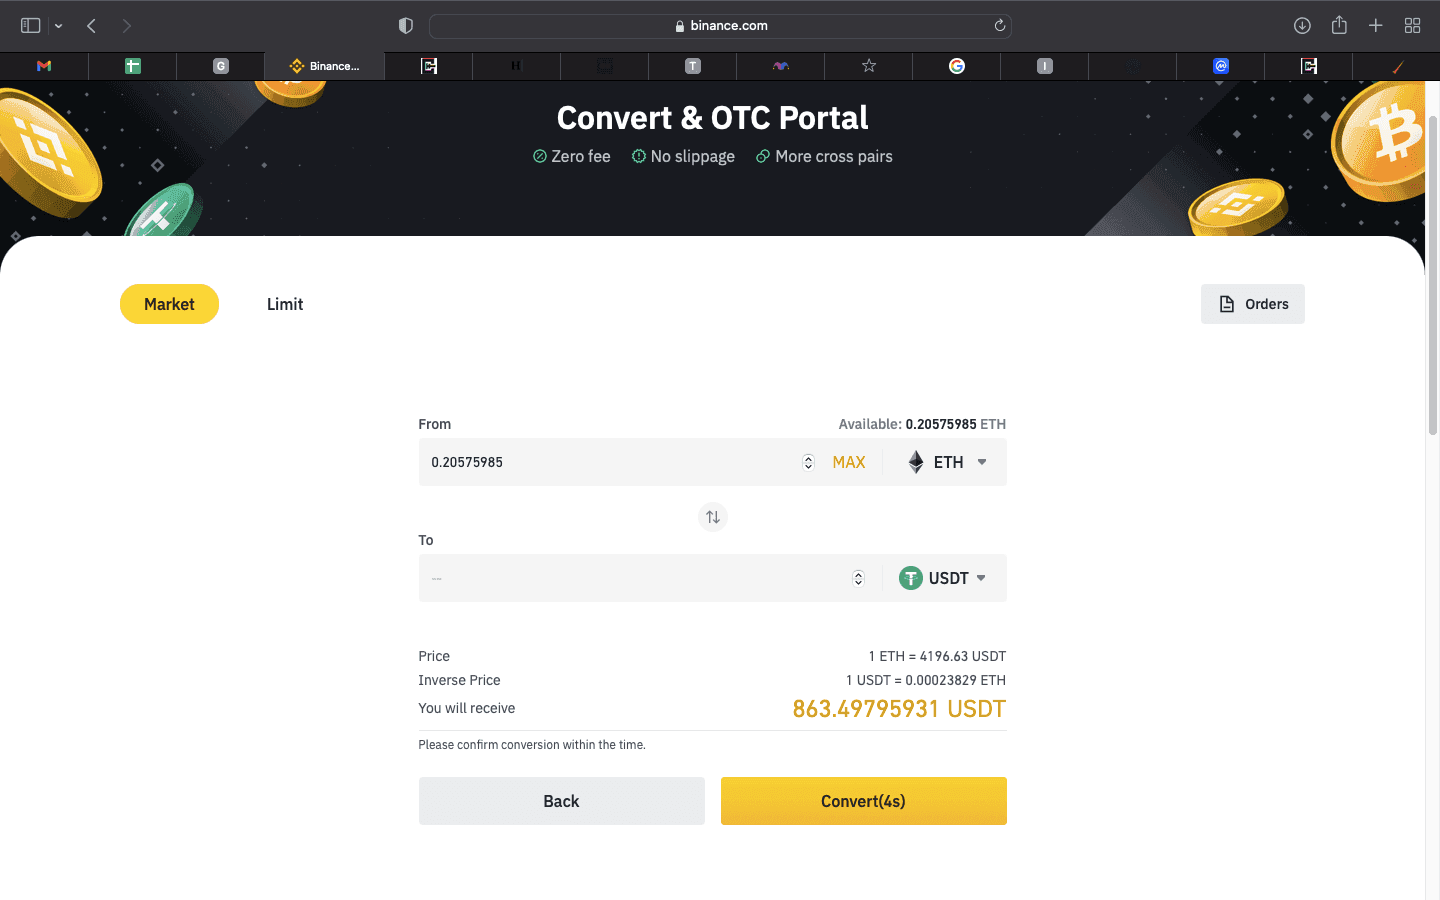1440x900 pixels.
Task: Switch to the Gmail tab
Action: (x=44, y=66)
